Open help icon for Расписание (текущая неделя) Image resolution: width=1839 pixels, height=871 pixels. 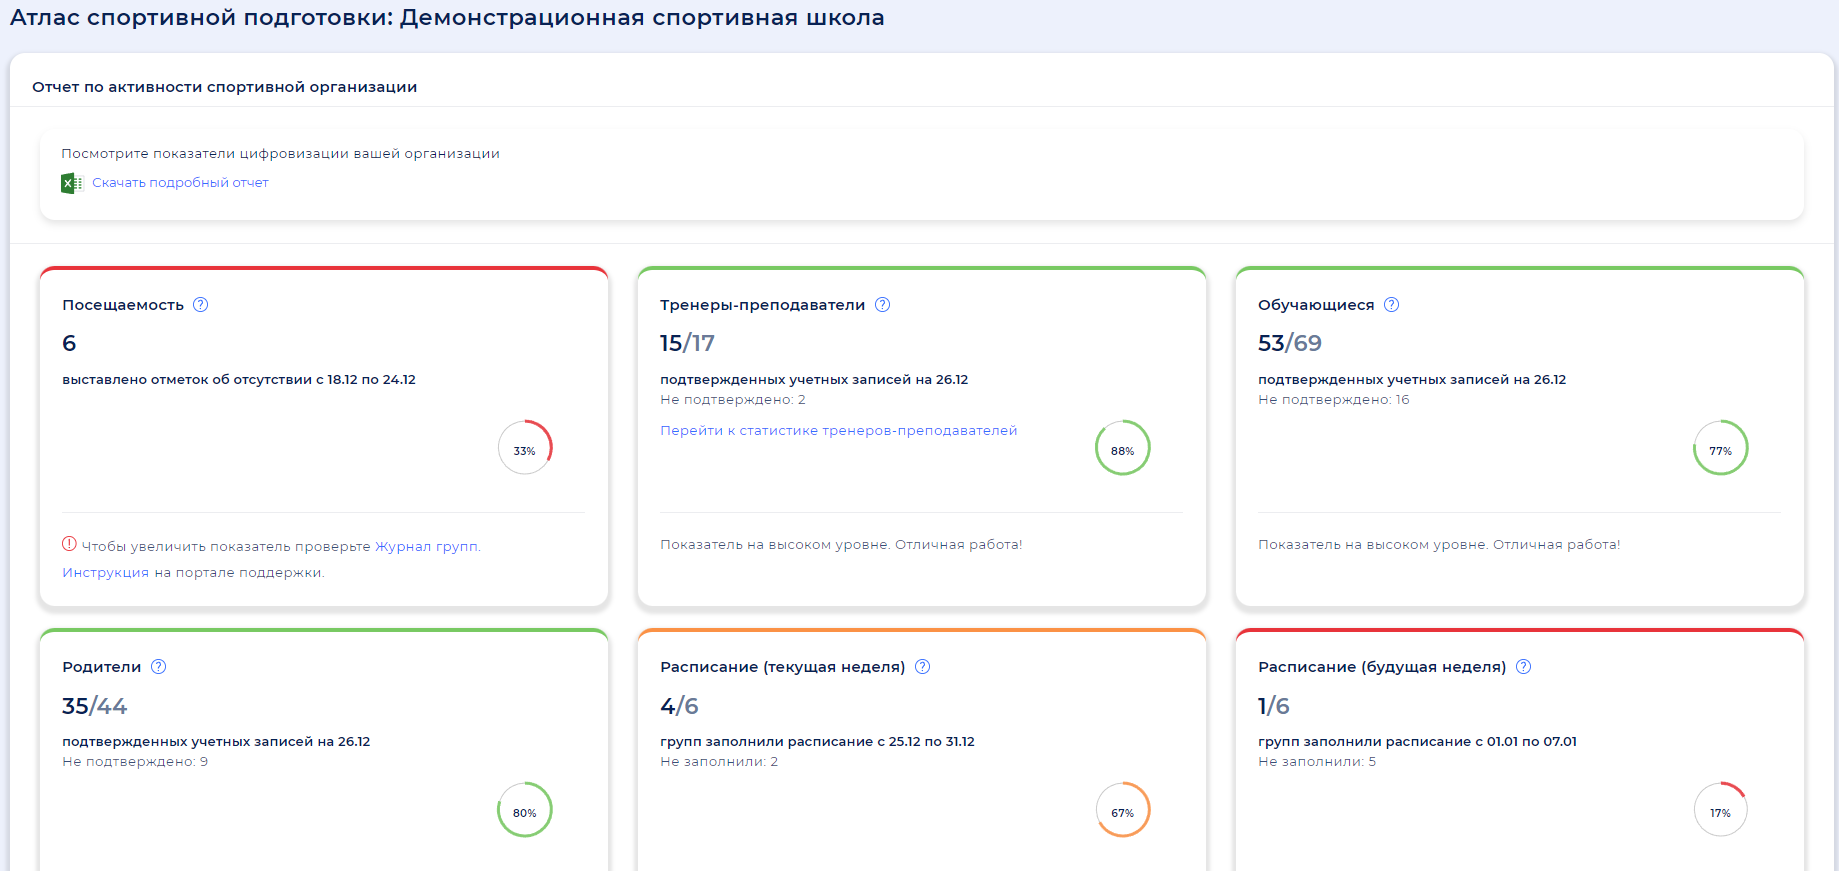[x=922, y=667]
